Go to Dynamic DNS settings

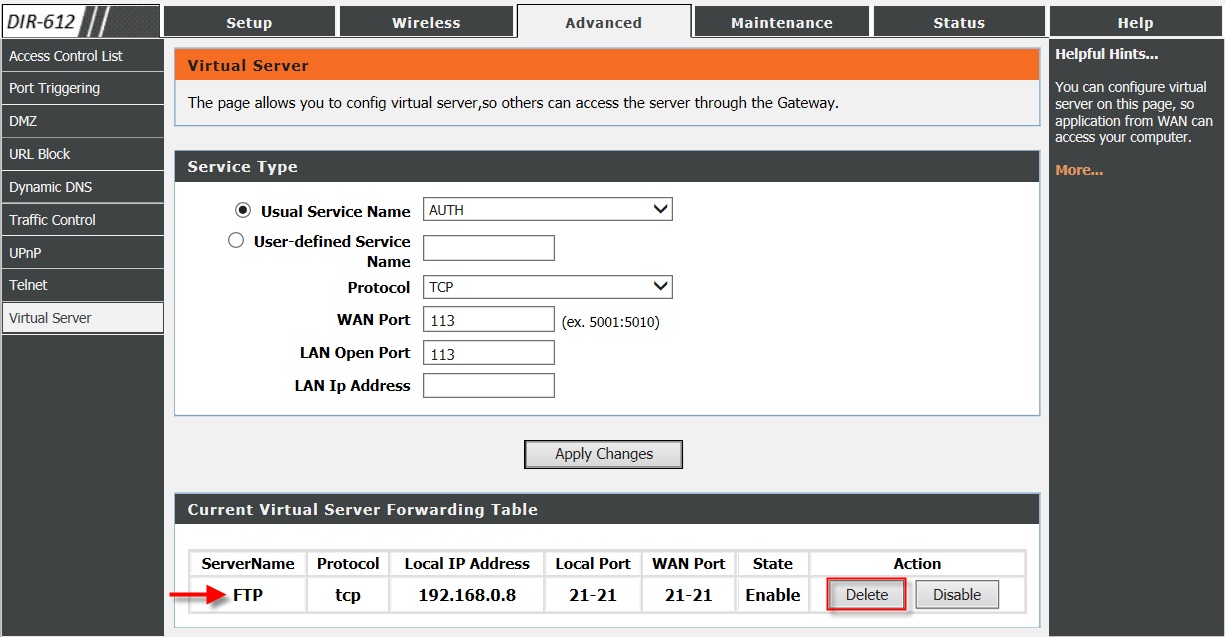[82, 187]
